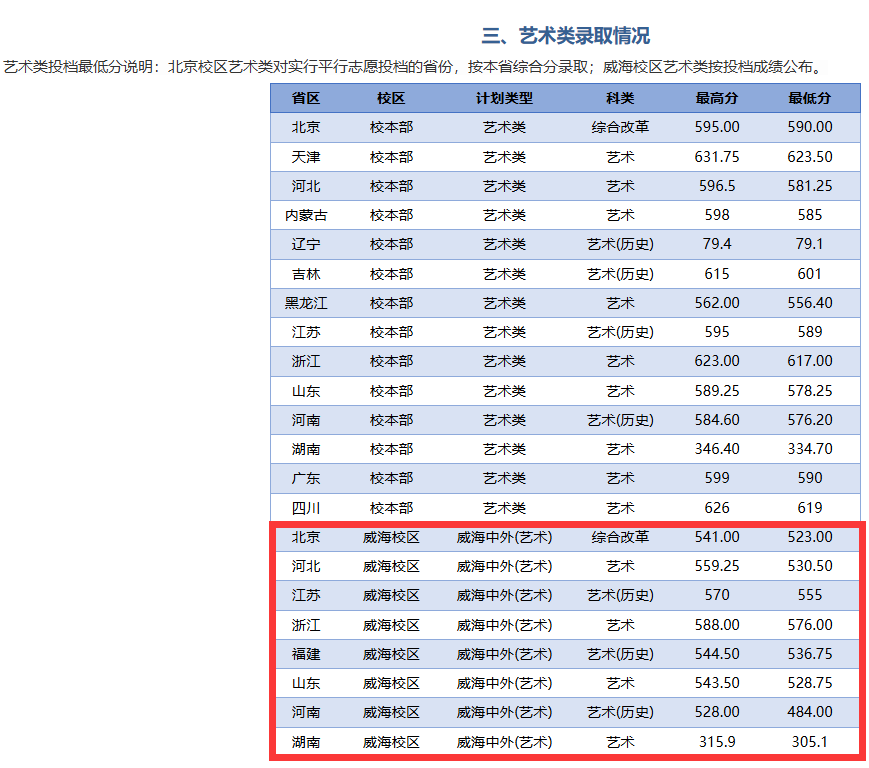Click the 内蒙古 province cell
This screenshot has width=869, height=768.
[306, 215]
